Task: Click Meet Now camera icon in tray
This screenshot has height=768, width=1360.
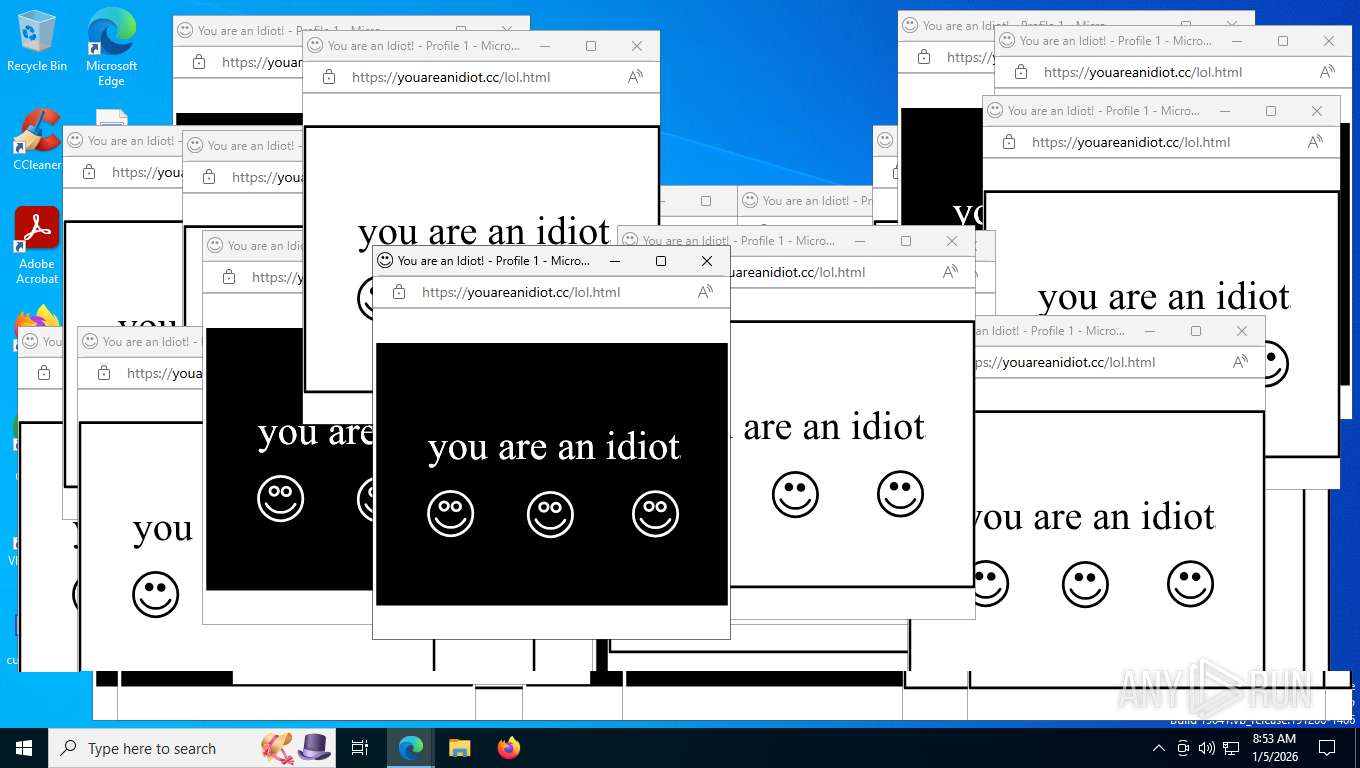Action: (1183, 748)
